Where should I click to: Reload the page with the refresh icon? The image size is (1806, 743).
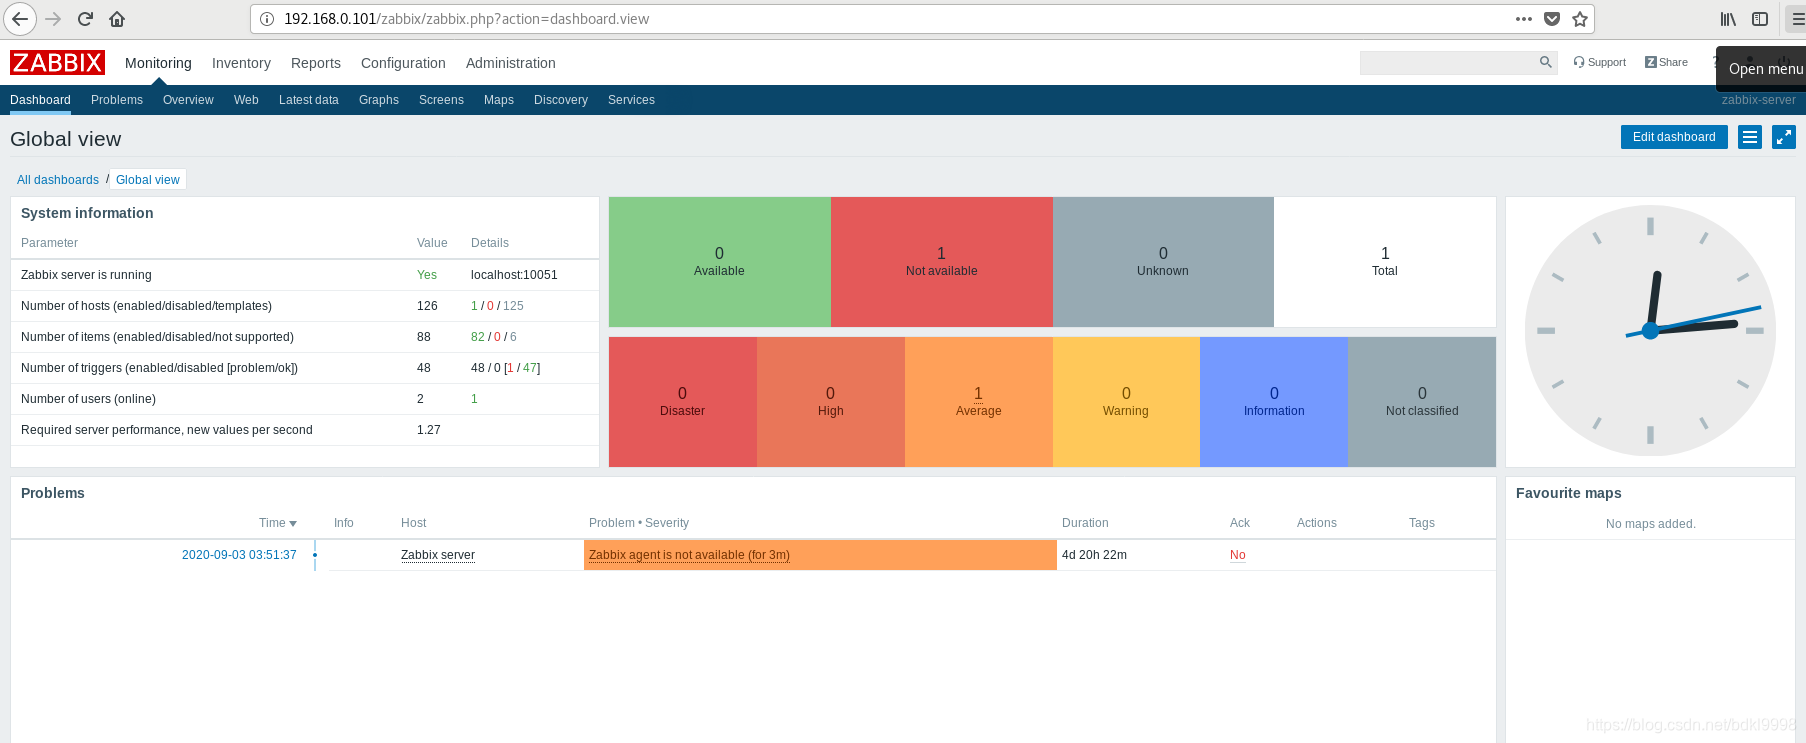coord(85,19)
